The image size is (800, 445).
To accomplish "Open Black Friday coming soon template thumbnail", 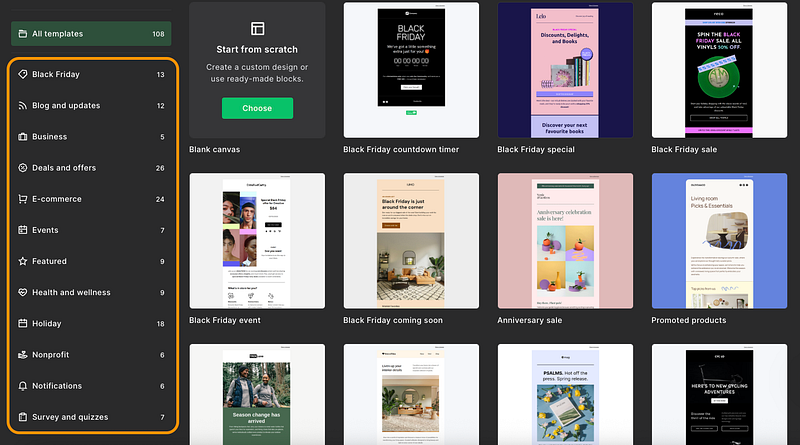I will click(x=411, y=241).
